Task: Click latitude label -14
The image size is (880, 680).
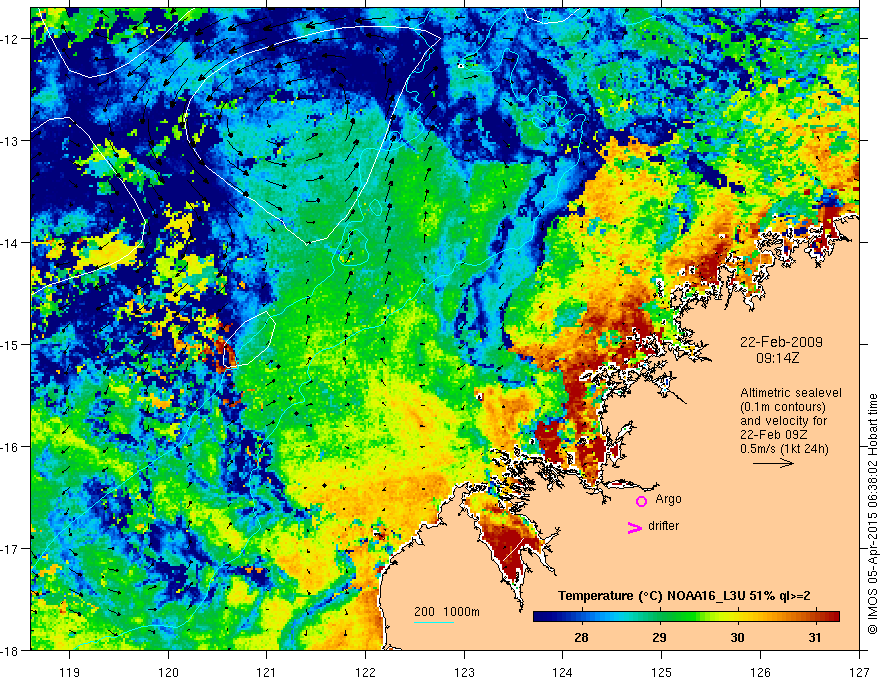Action: coord(10,243)
